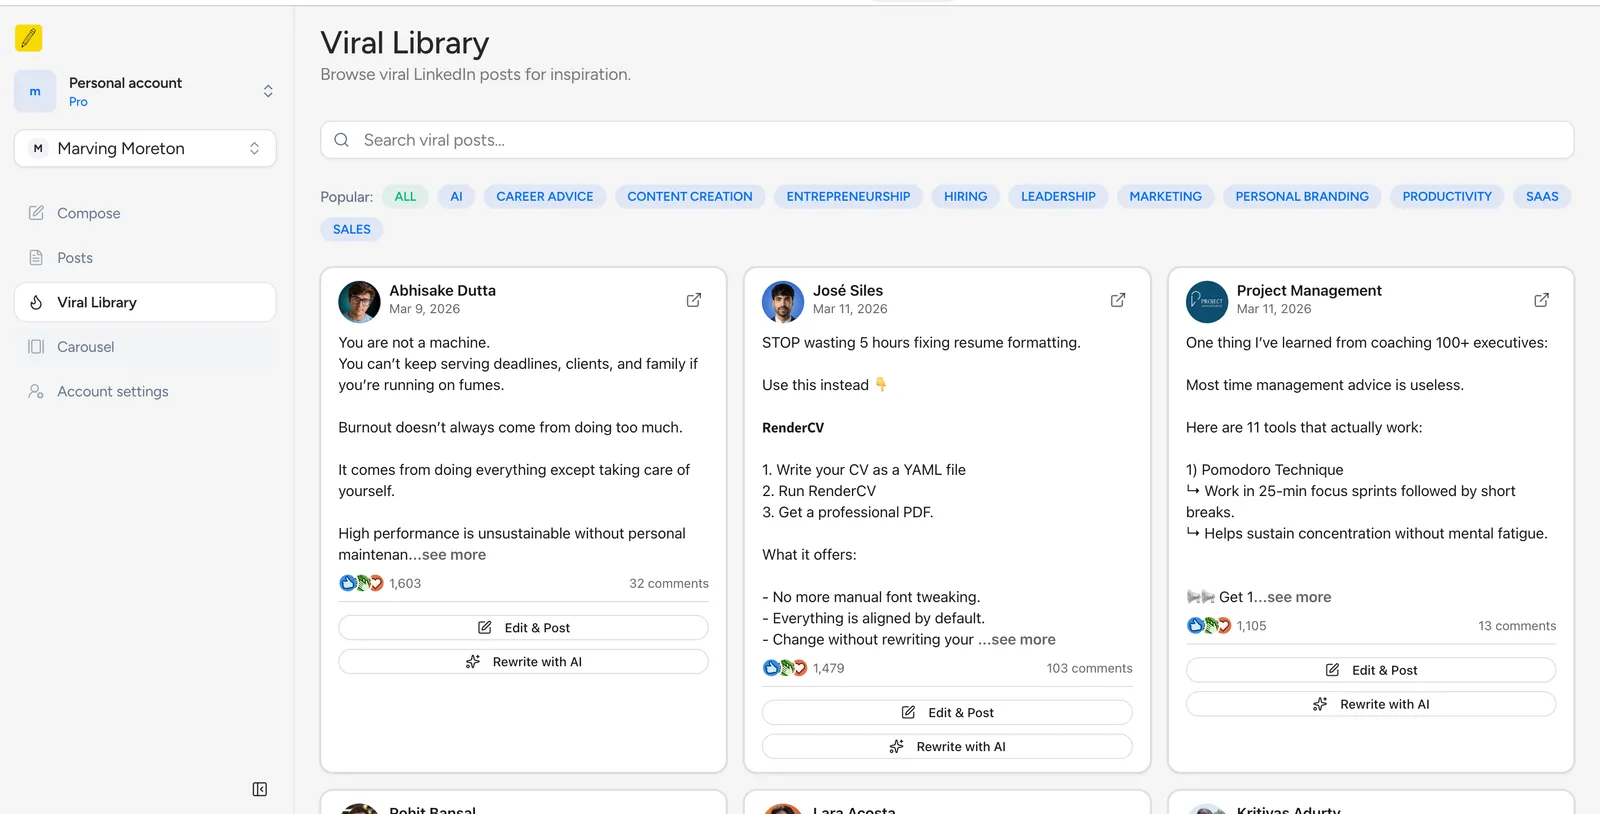This screenshot has width=1600, height=814.
Task: Open Abhisake Dutta's post in external link
Action: tap(693, 300)
